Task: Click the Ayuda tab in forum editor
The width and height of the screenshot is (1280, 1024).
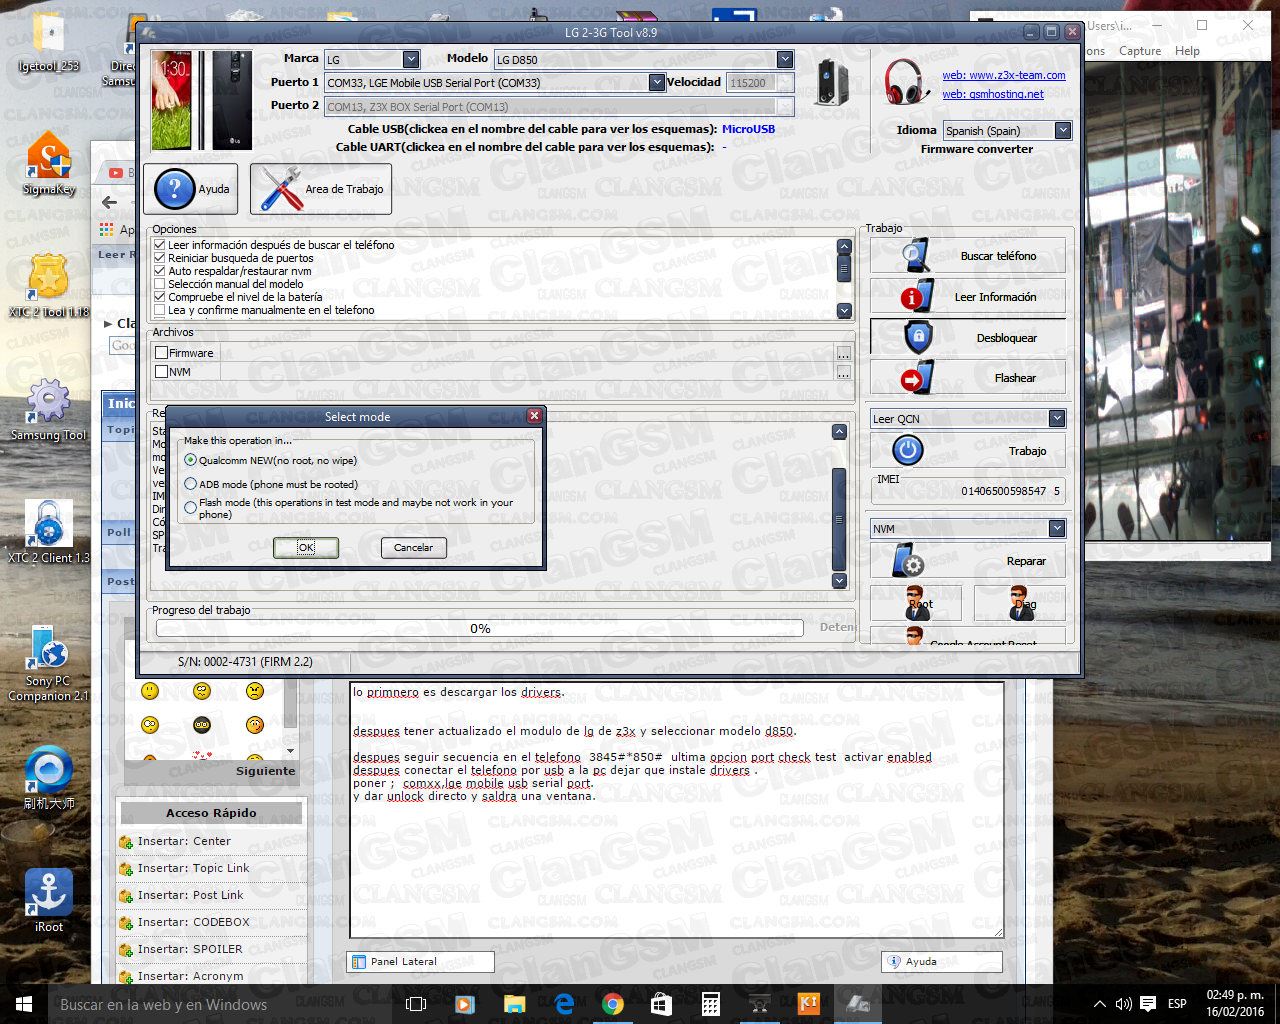Action: pyautogui.click(x=942, y=961)
